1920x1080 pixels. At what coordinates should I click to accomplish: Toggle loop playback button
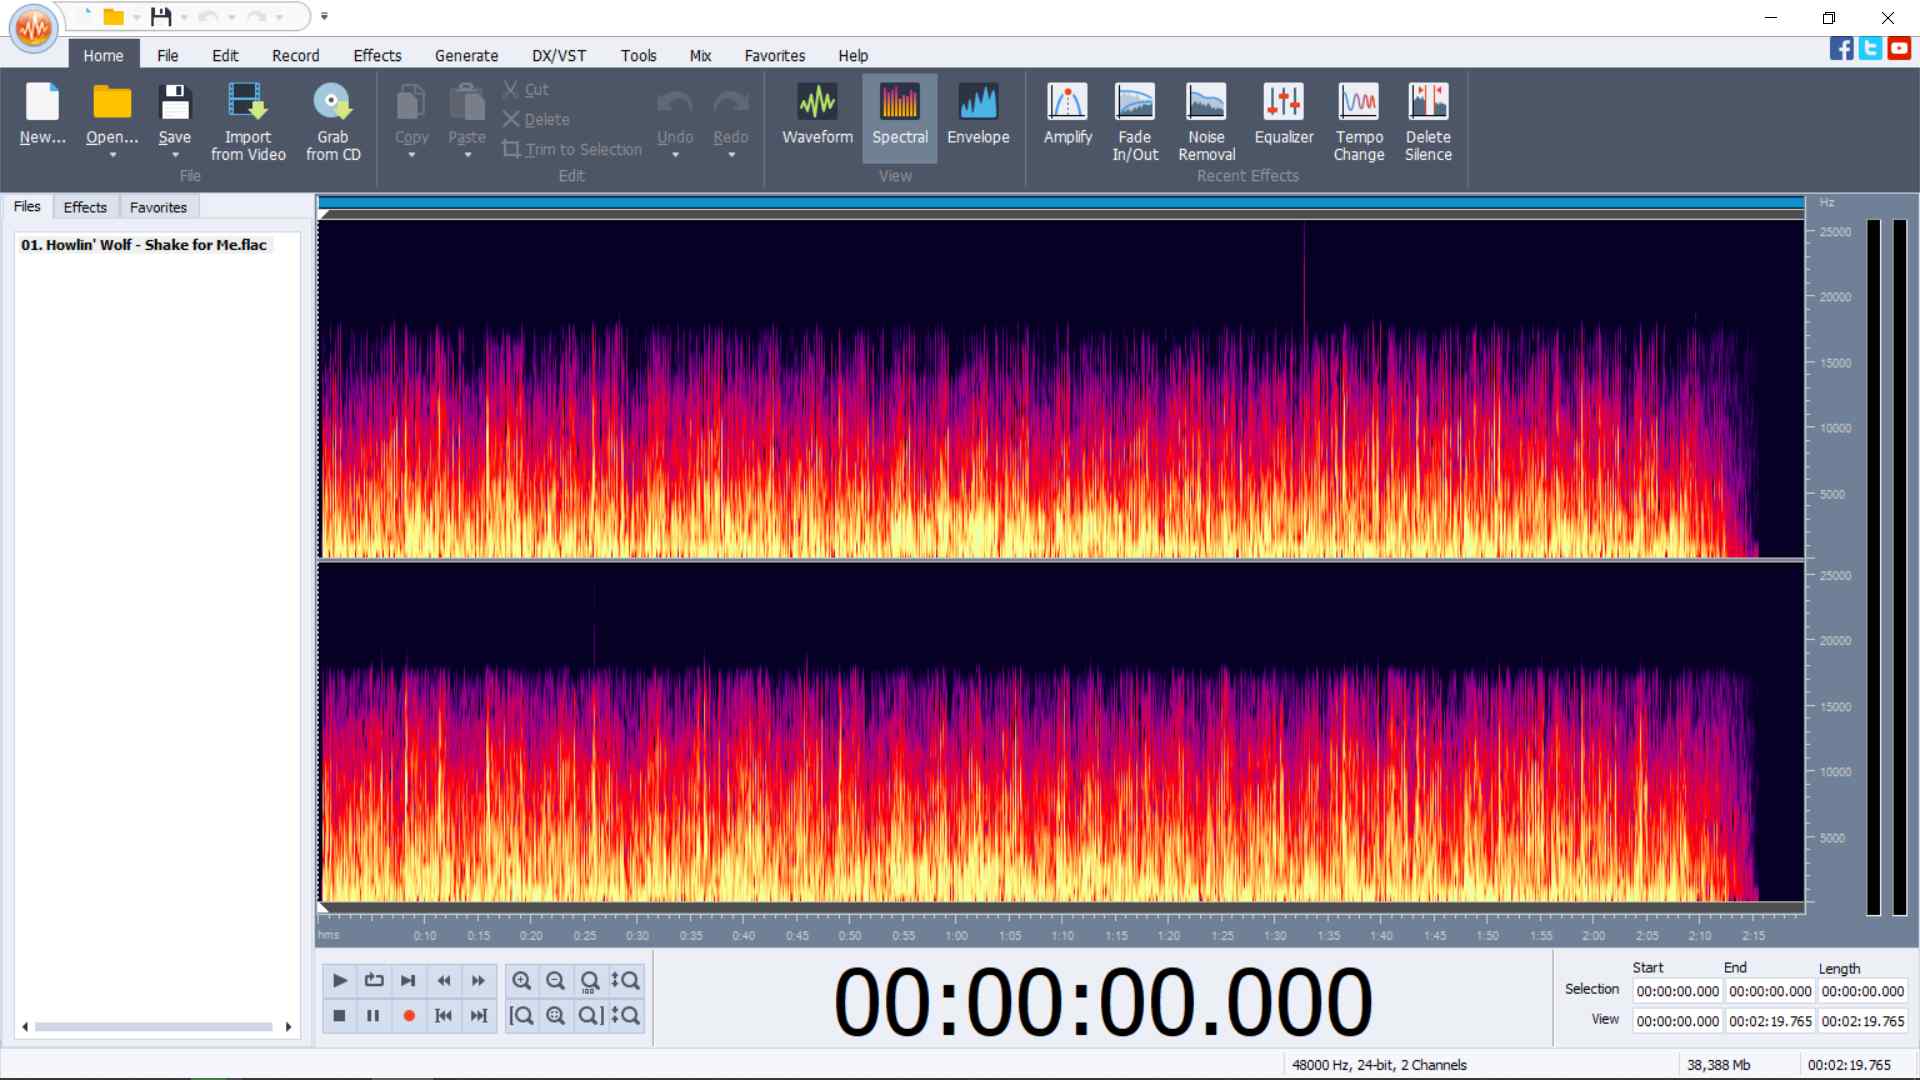[374, 981]
